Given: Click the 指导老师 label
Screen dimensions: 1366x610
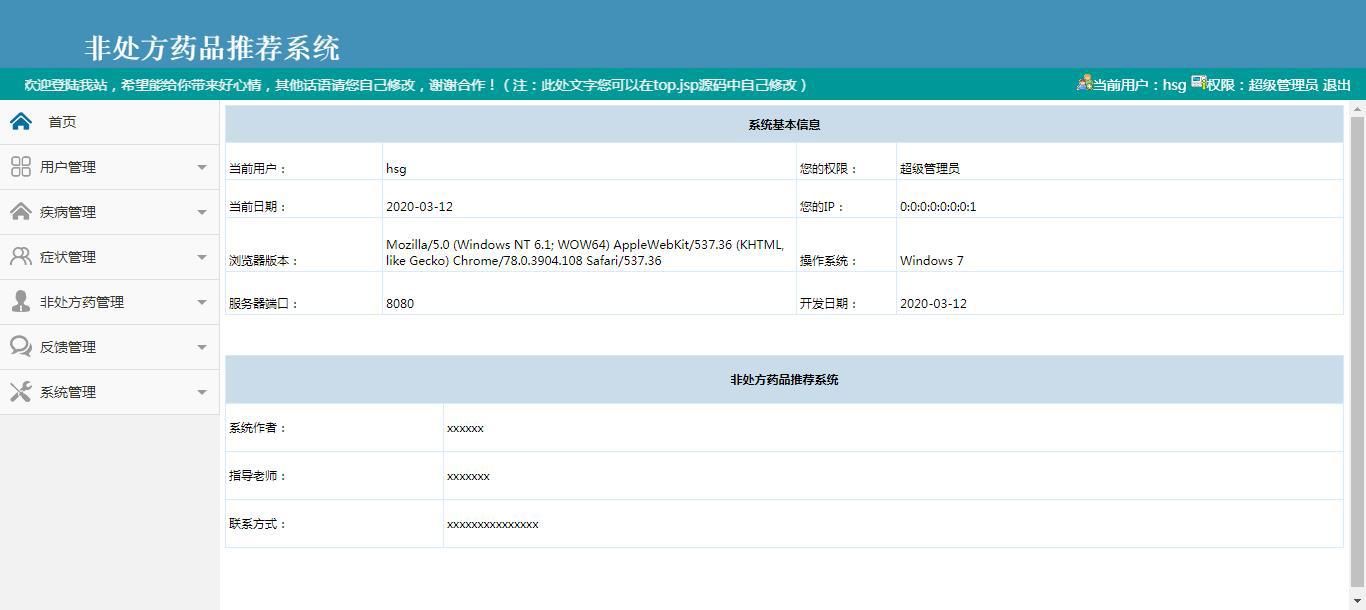Looking at the screenshot, I should [258, 476].
